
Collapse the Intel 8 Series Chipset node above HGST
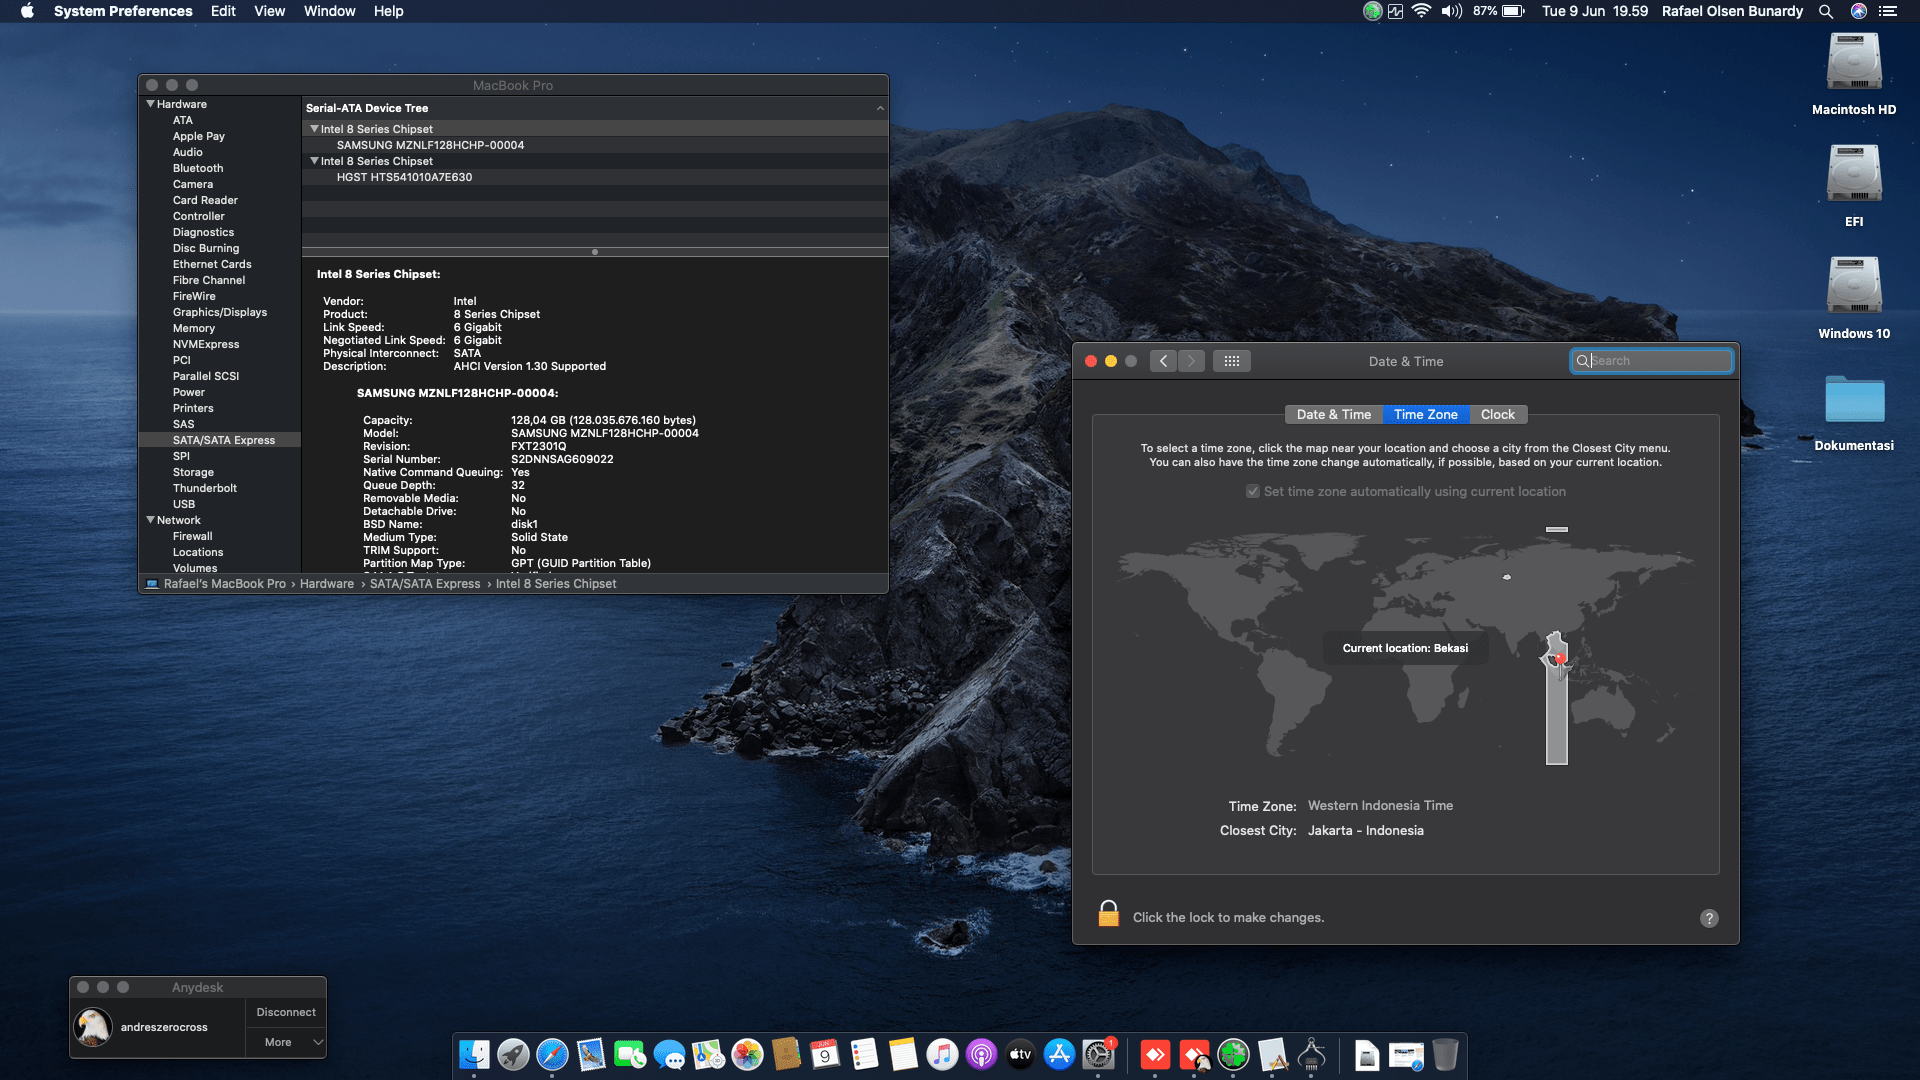click(314, 161)
